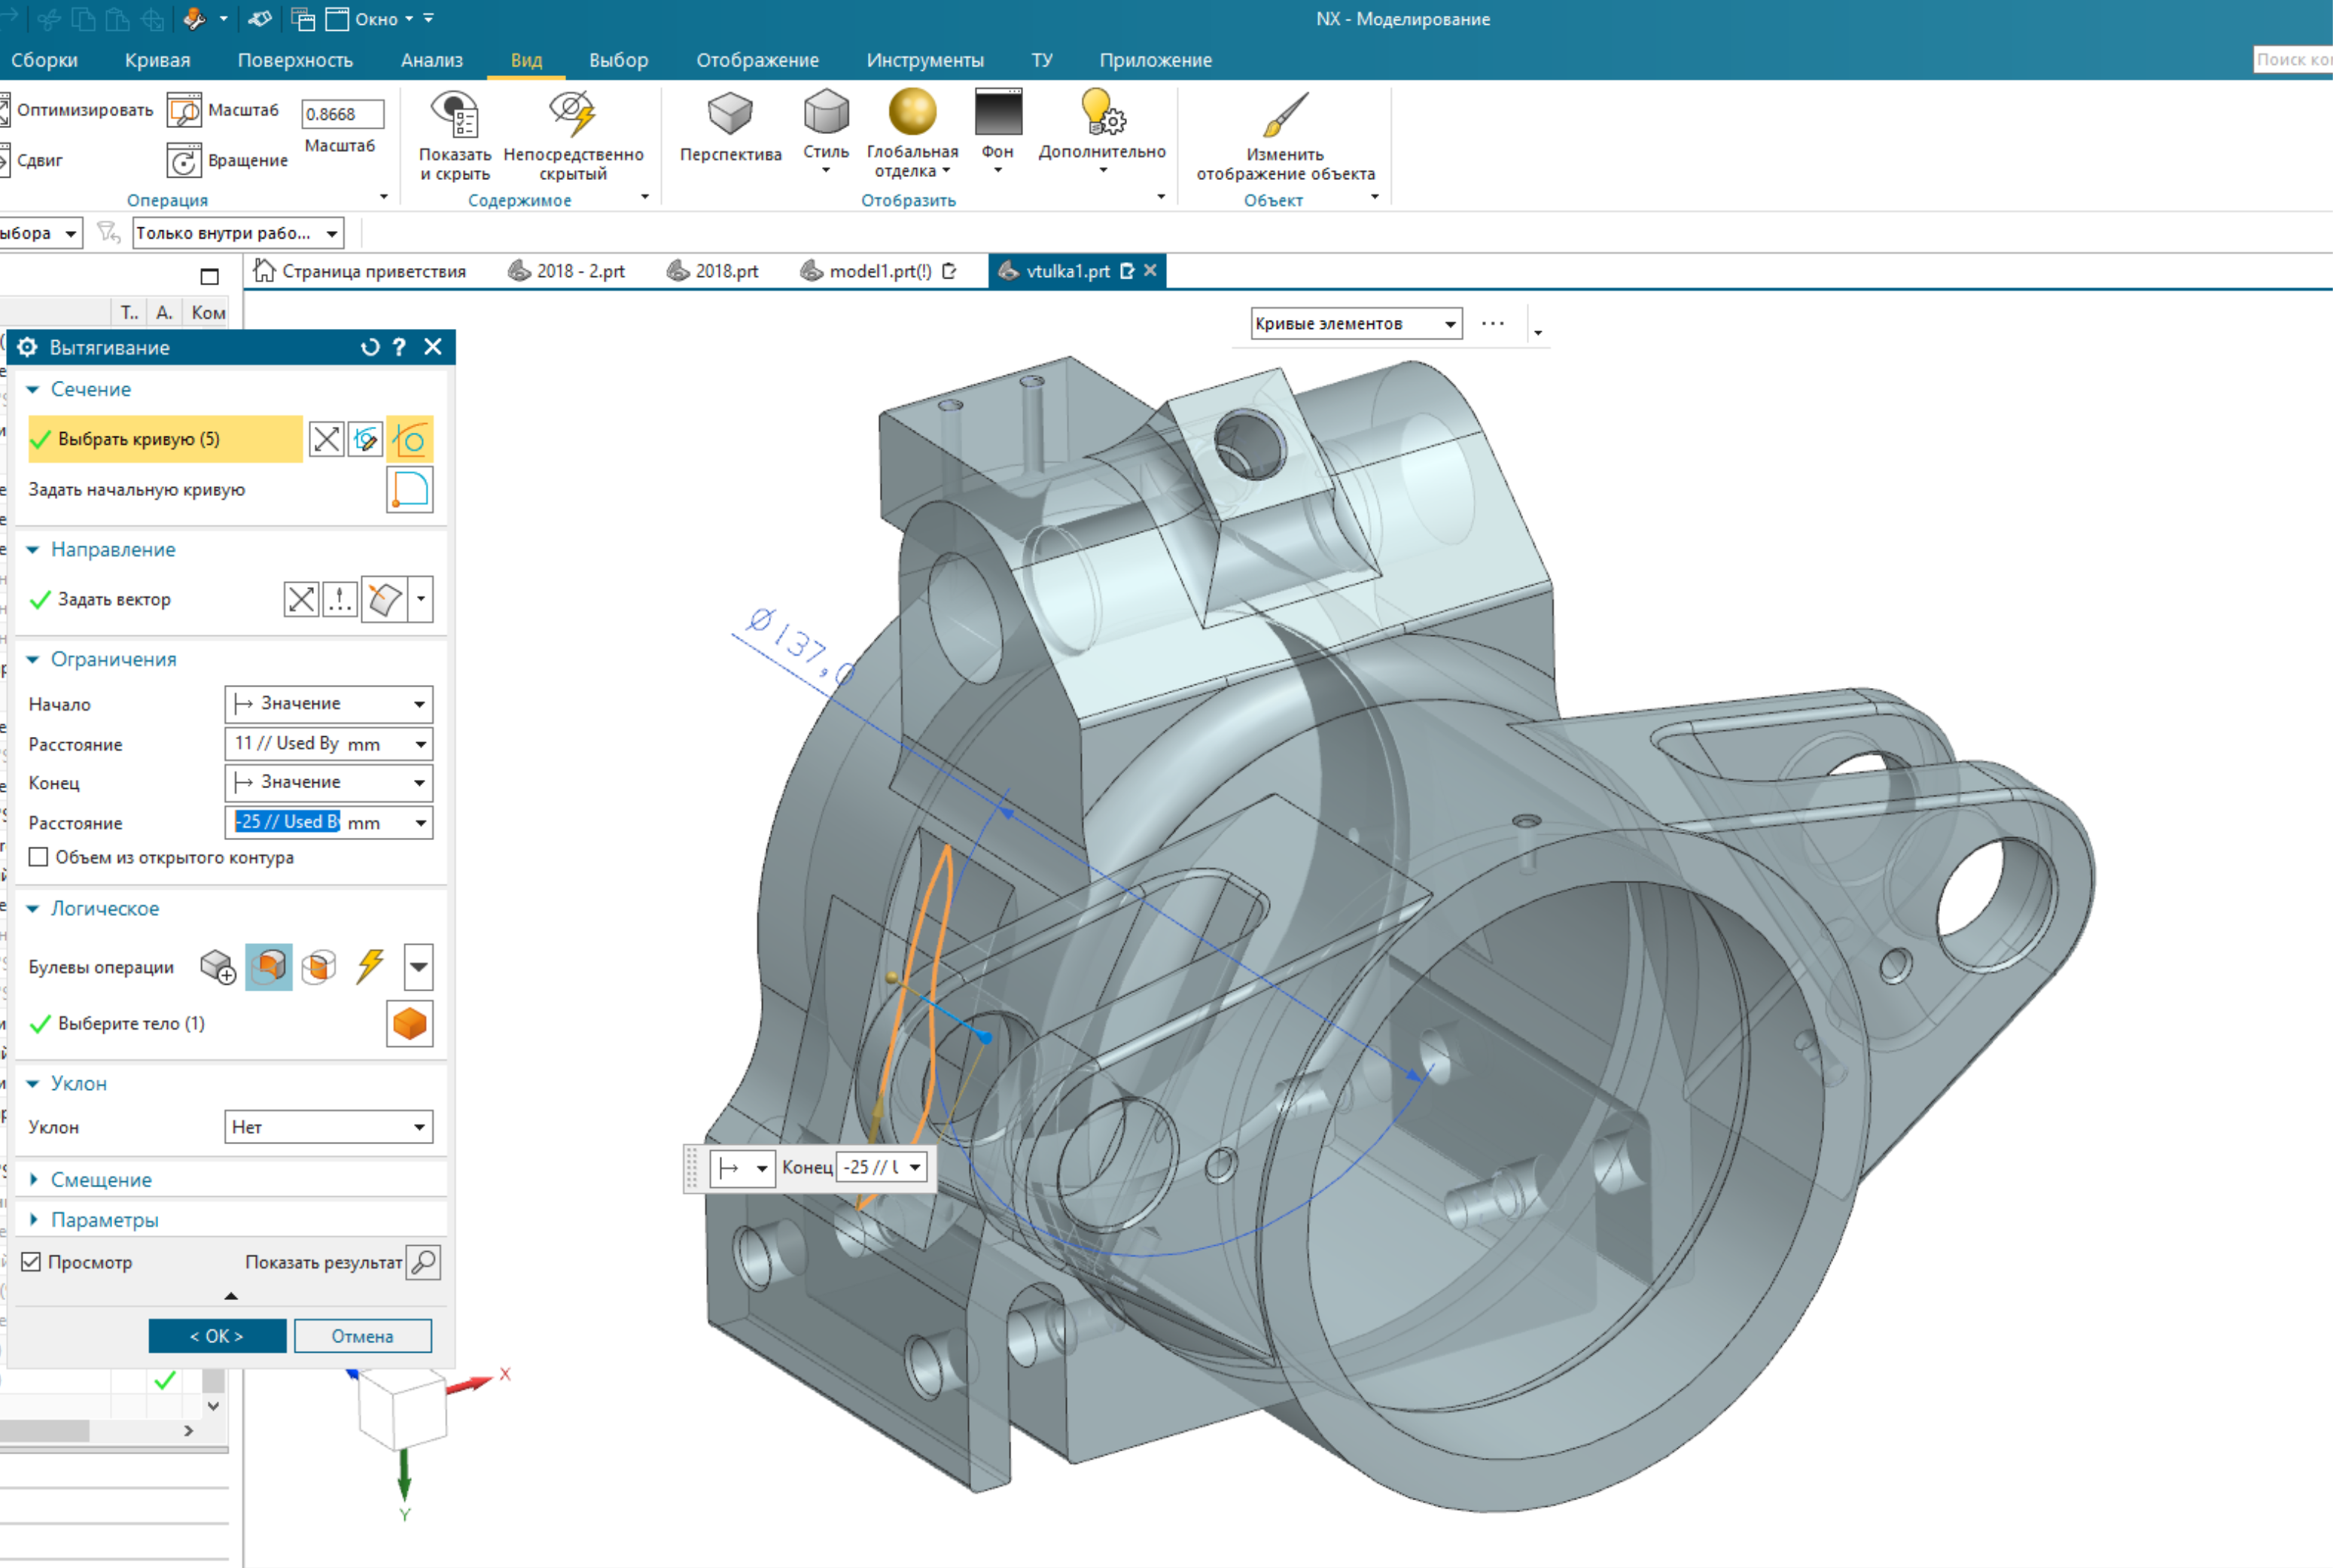The image size is (2333, 1568).
Task: Toggle the Sketch Section icon button
Action: (x=365, y=439)
